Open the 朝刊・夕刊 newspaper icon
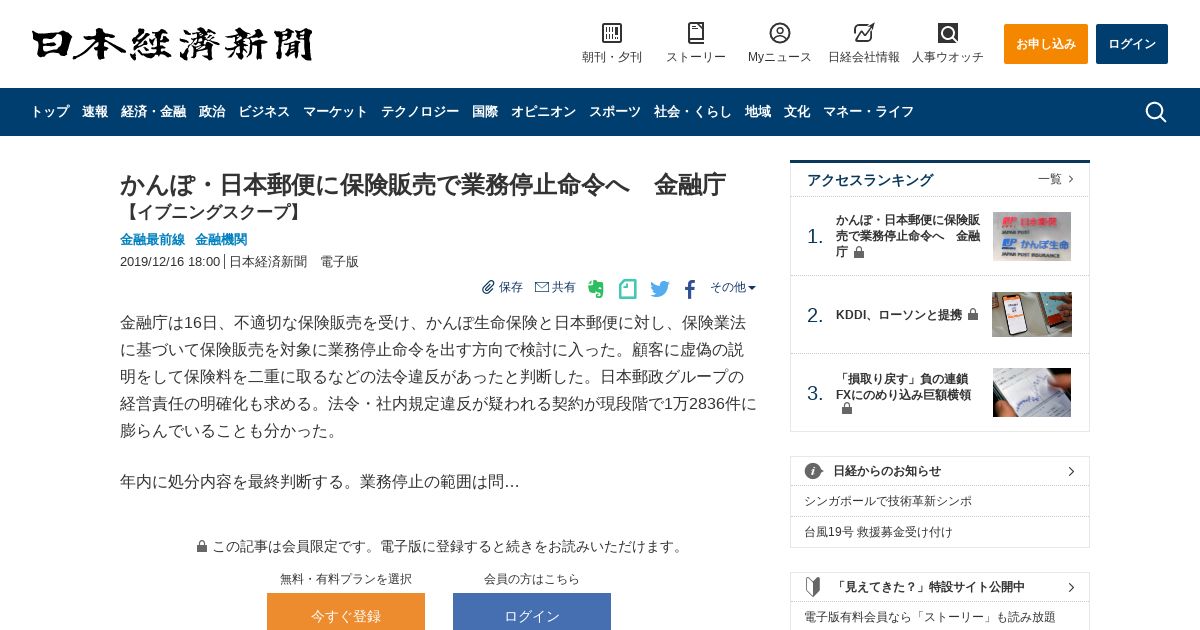Viewport: 1200px width, 630px height. tap(612, 33)
